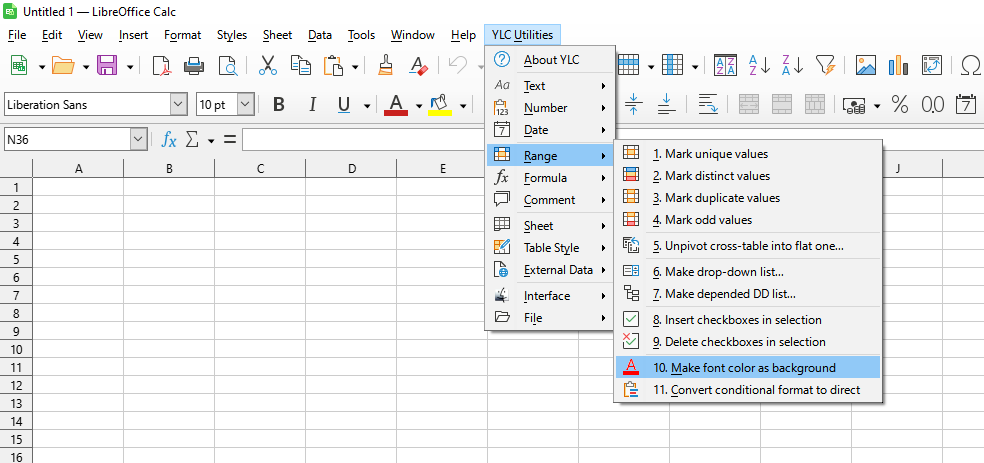Screen dimensions: 984x463
Task: Open the AutoFilter funnel icon
Action: (x=824, y=66)
